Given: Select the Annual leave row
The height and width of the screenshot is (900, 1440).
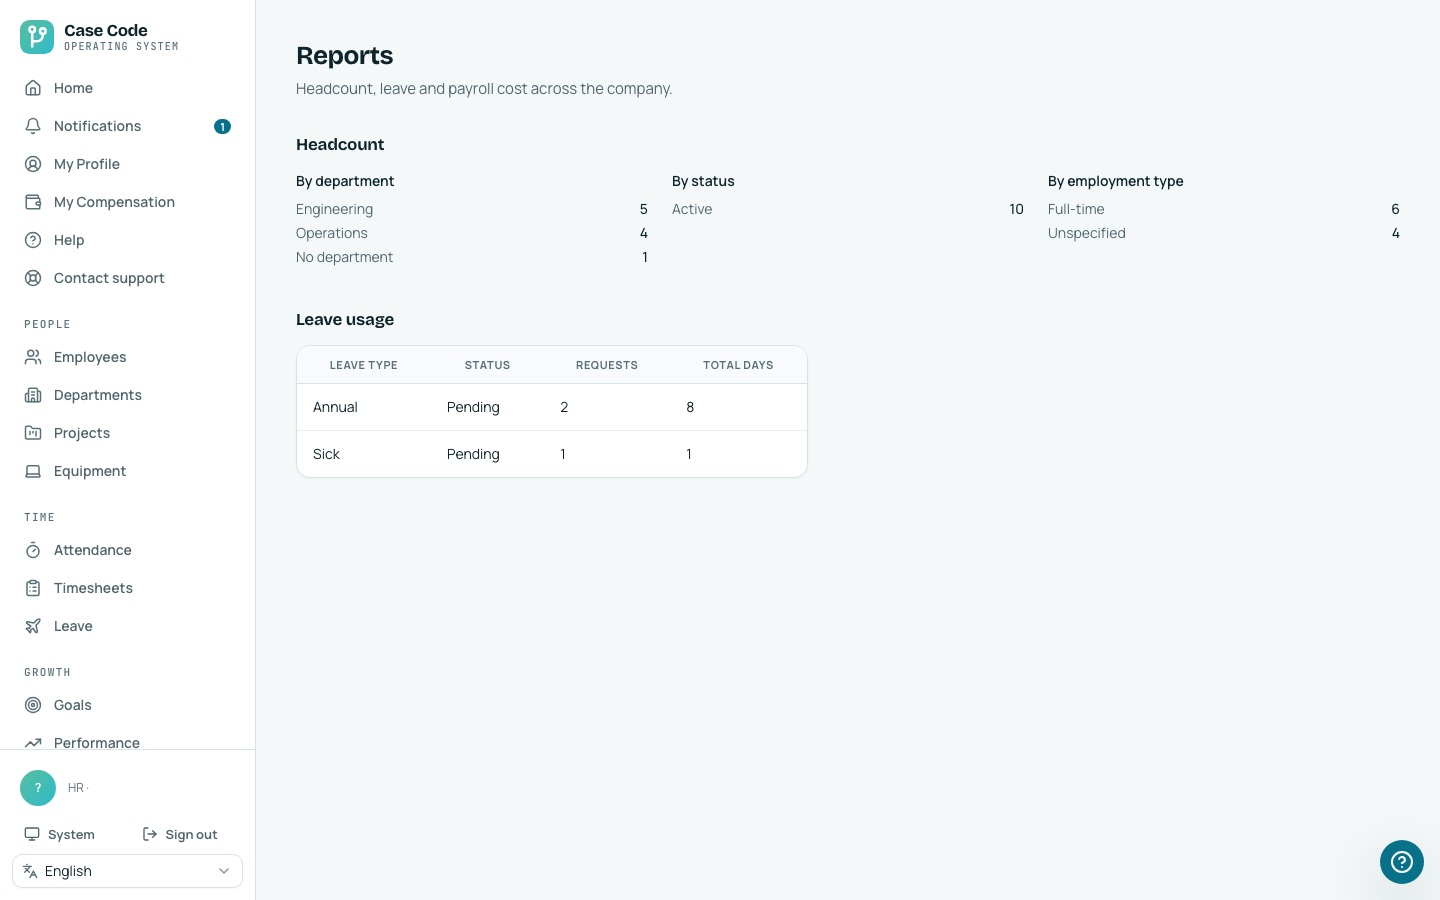Looking at the screenshot, I should (552, 407).
